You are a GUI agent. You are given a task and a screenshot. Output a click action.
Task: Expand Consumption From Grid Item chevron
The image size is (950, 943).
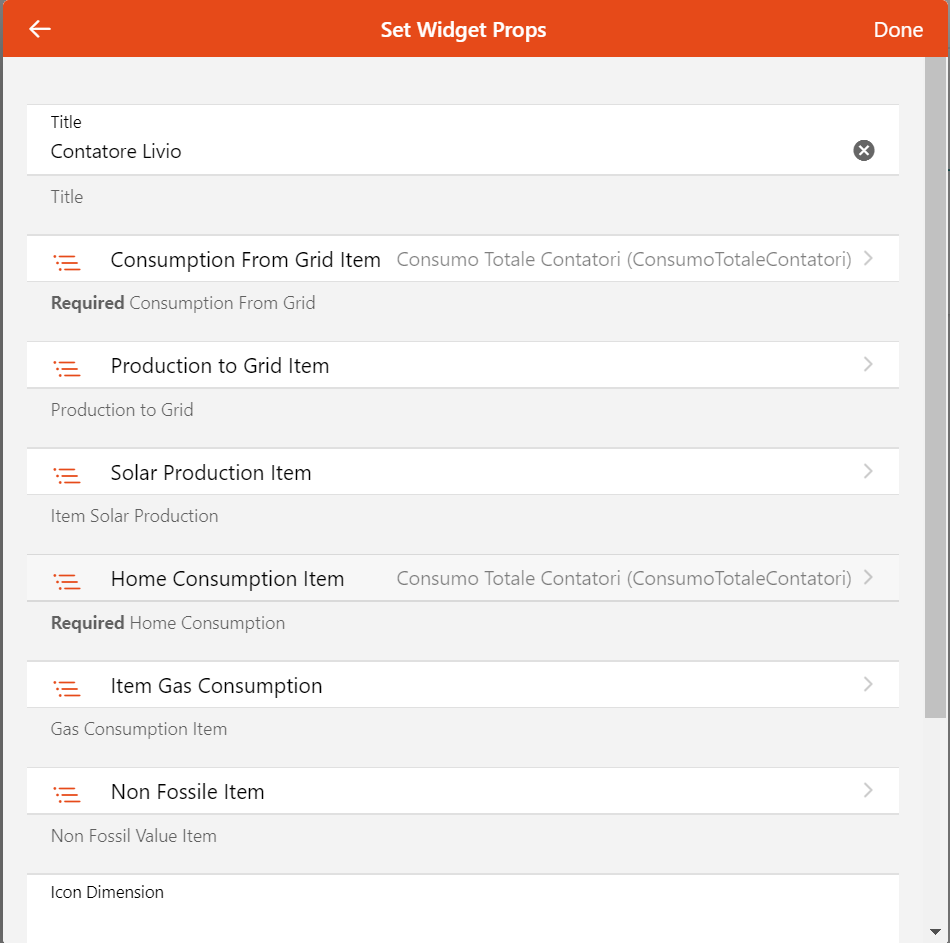pyautogui.click(x=867, y=259)
